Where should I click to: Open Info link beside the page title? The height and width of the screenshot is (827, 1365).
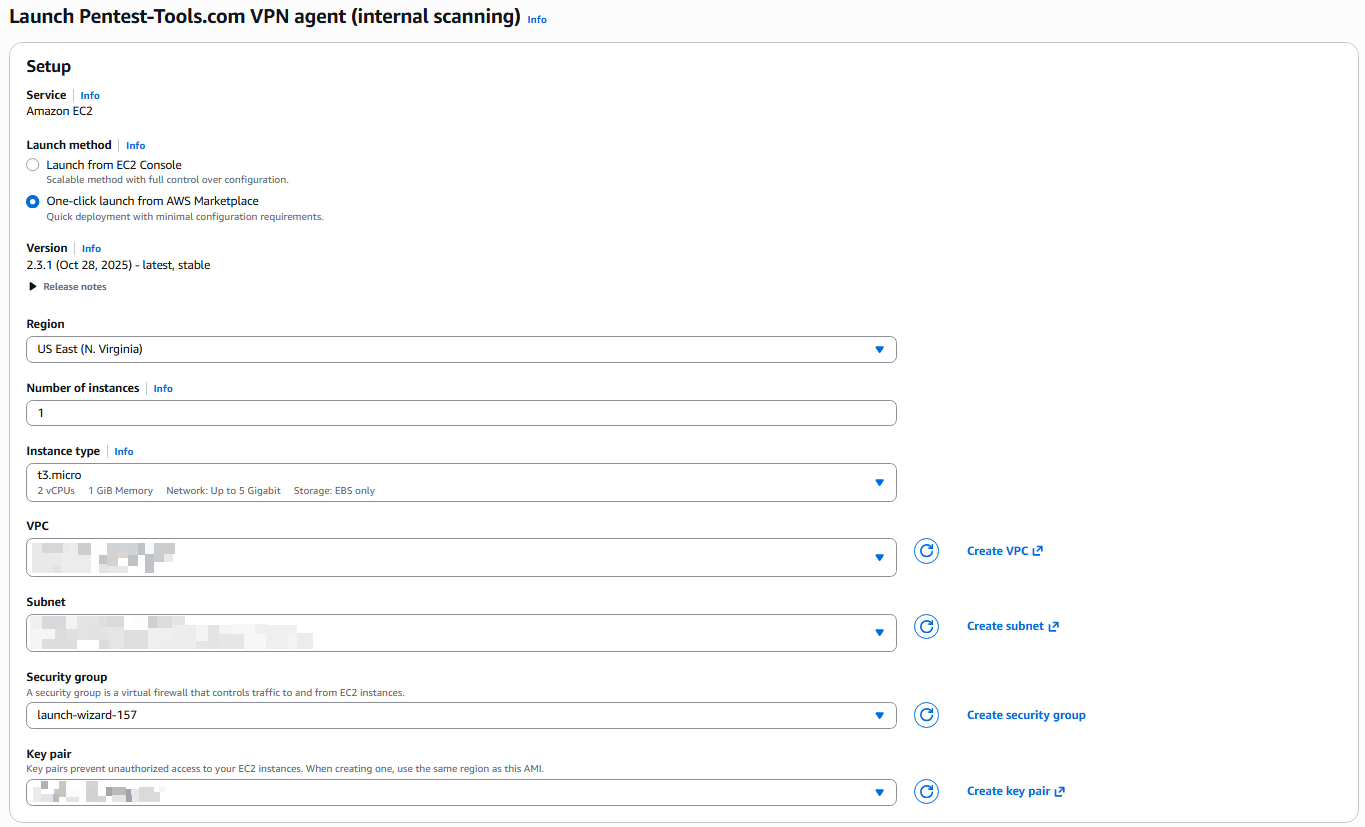pyautogui.click(x=537, y=20)
